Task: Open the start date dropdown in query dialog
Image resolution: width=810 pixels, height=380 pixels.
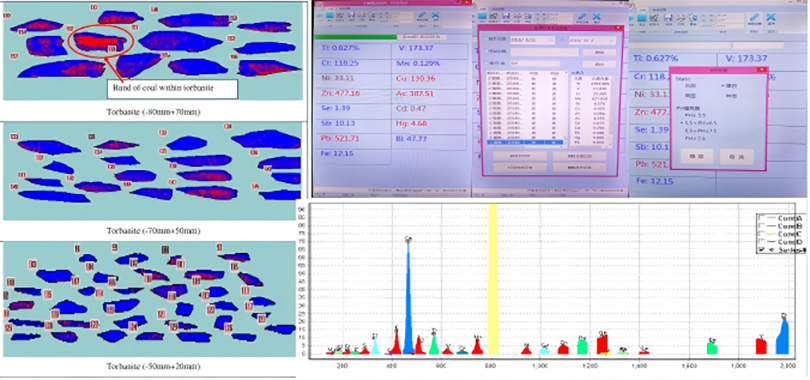Action: pos(550,40)
